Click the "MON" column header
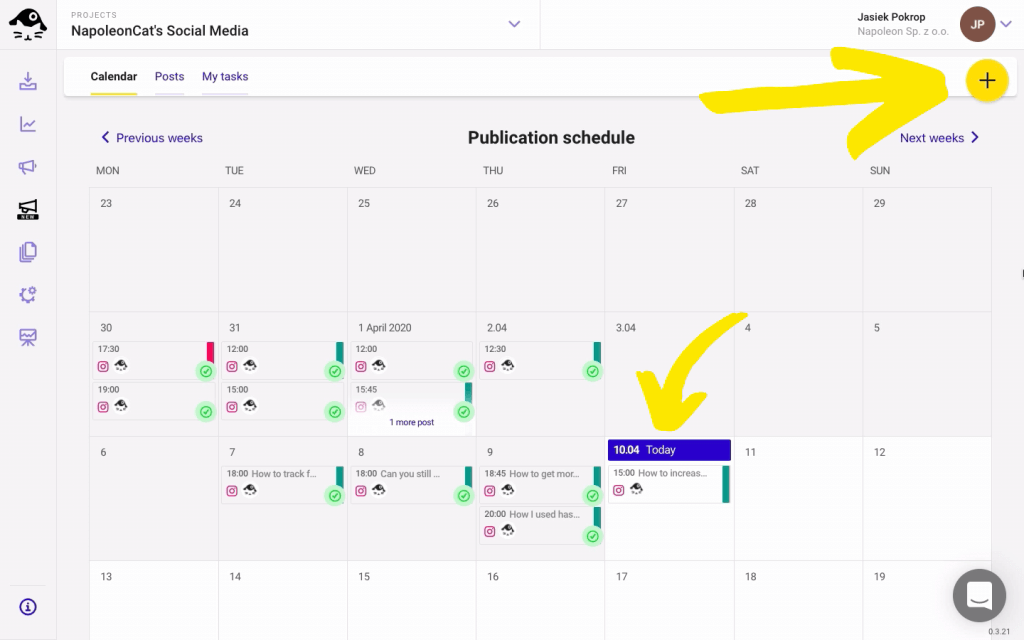This screenshot has width=1024, height=640. [108, 170]
